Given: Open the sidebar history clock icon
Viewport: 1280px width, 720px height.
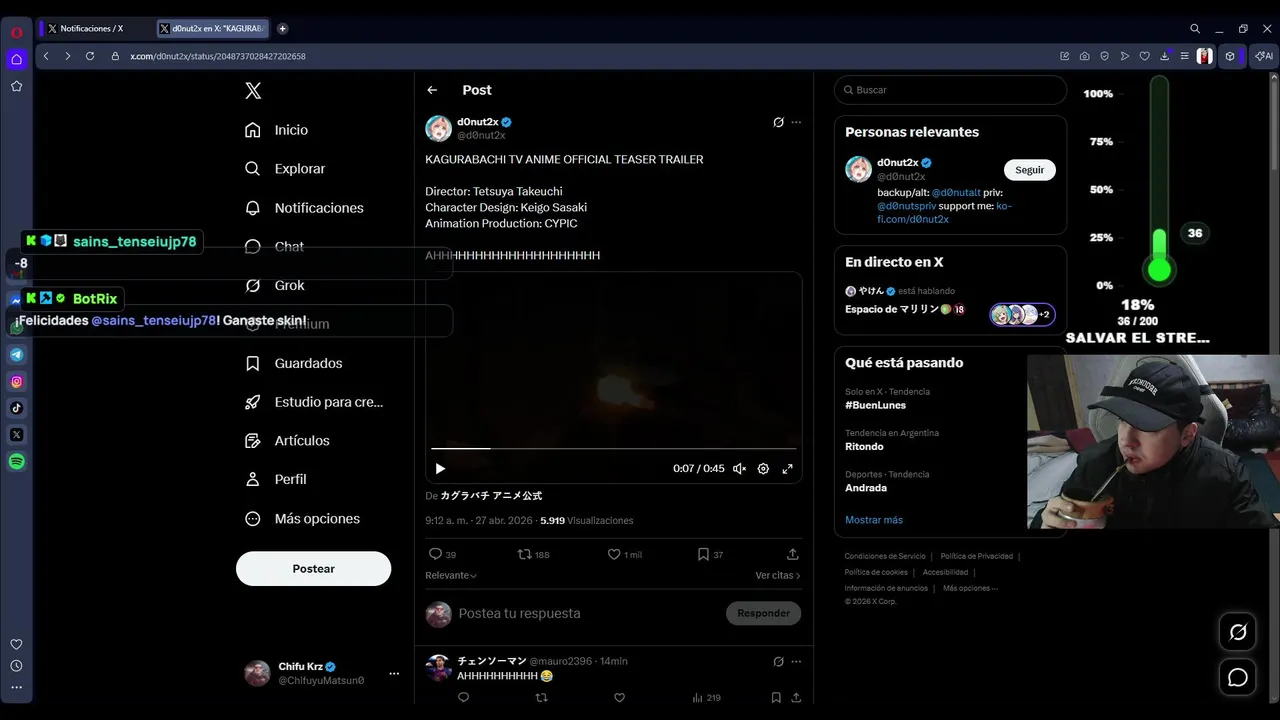Looking at the screenshot, I should [x=16, y=666].
